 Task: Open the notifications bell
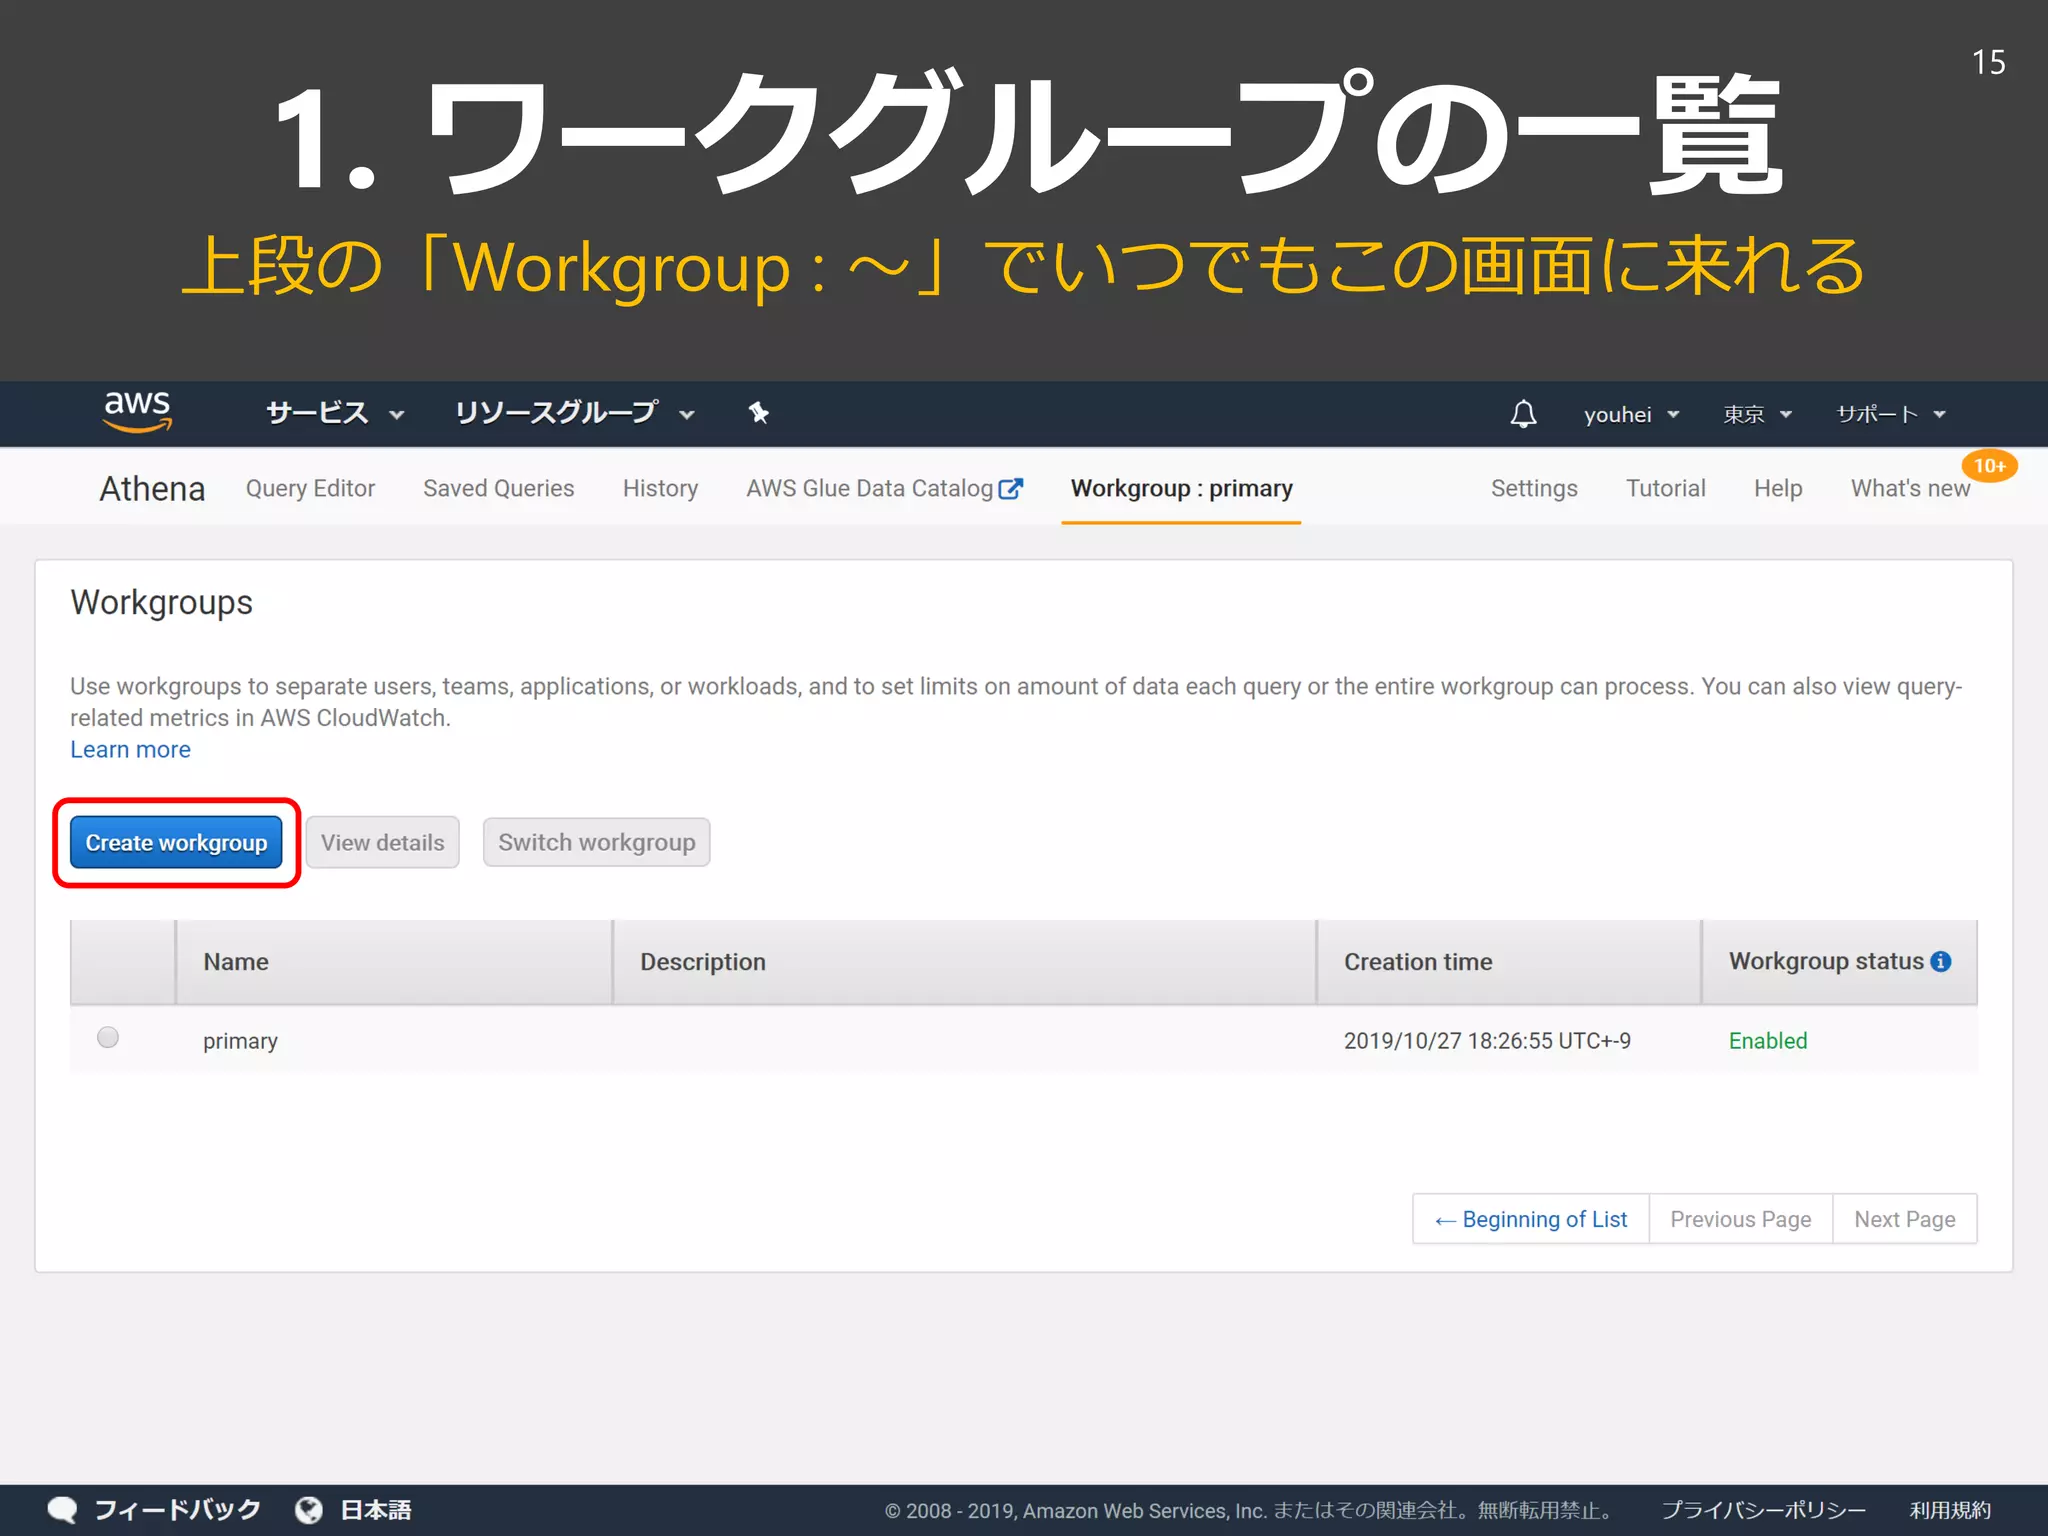click(x=1522, y=413)
